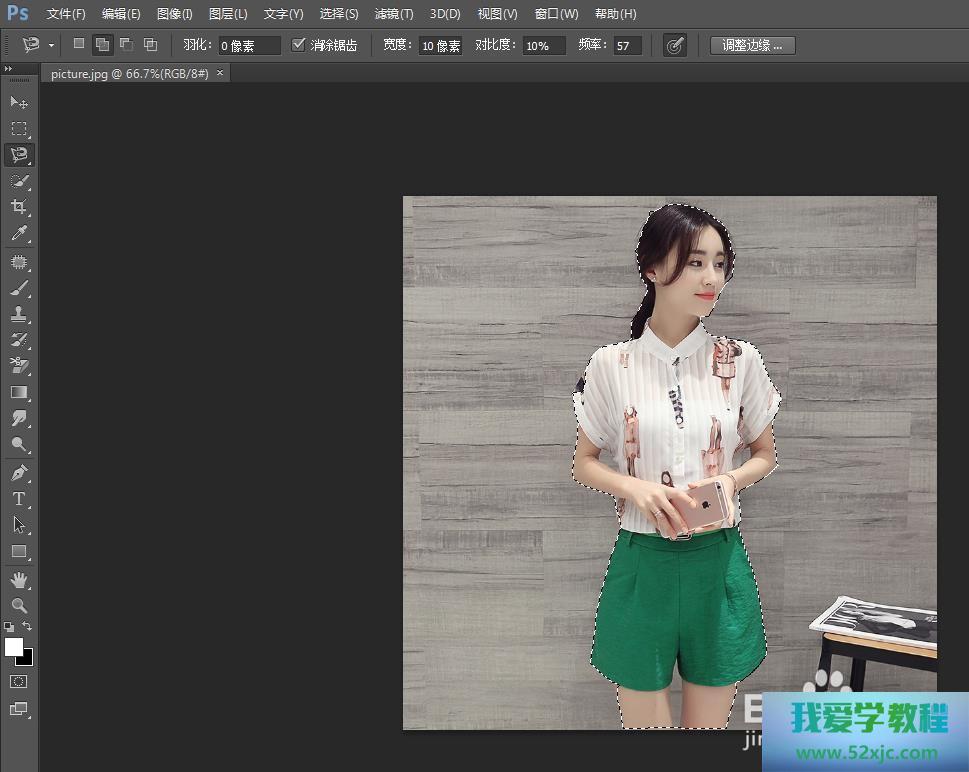Open the 滤镜(T) menu
This screenshot has height=772, width=969.
tap(393, 14)
